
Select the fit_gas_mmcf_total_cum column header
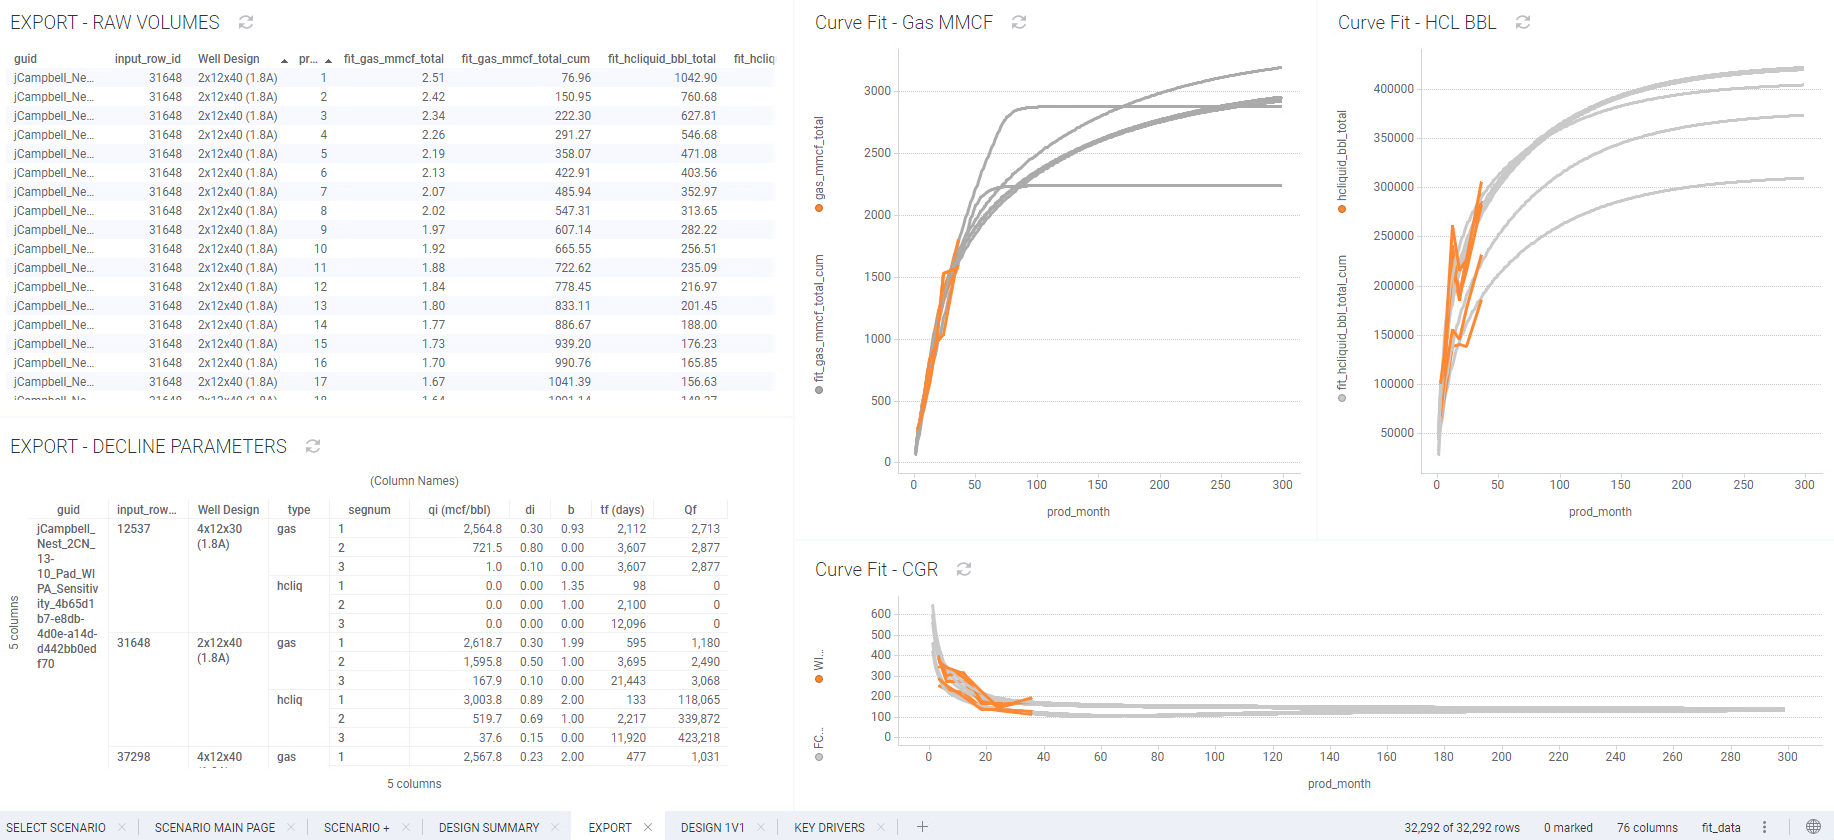click(x=525, y=59)
